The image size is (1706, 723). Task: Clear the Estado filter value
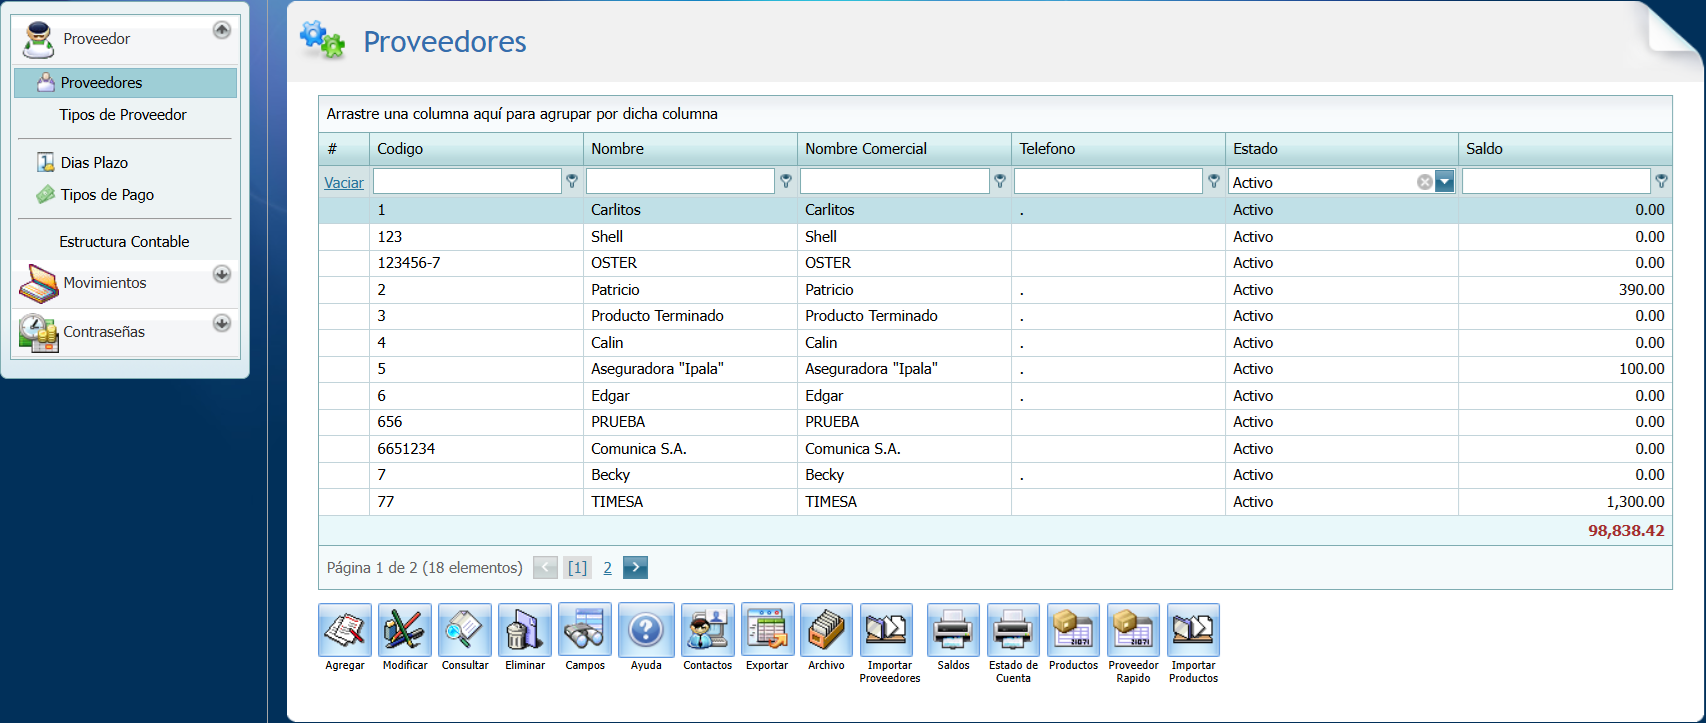coord(1424,182)
